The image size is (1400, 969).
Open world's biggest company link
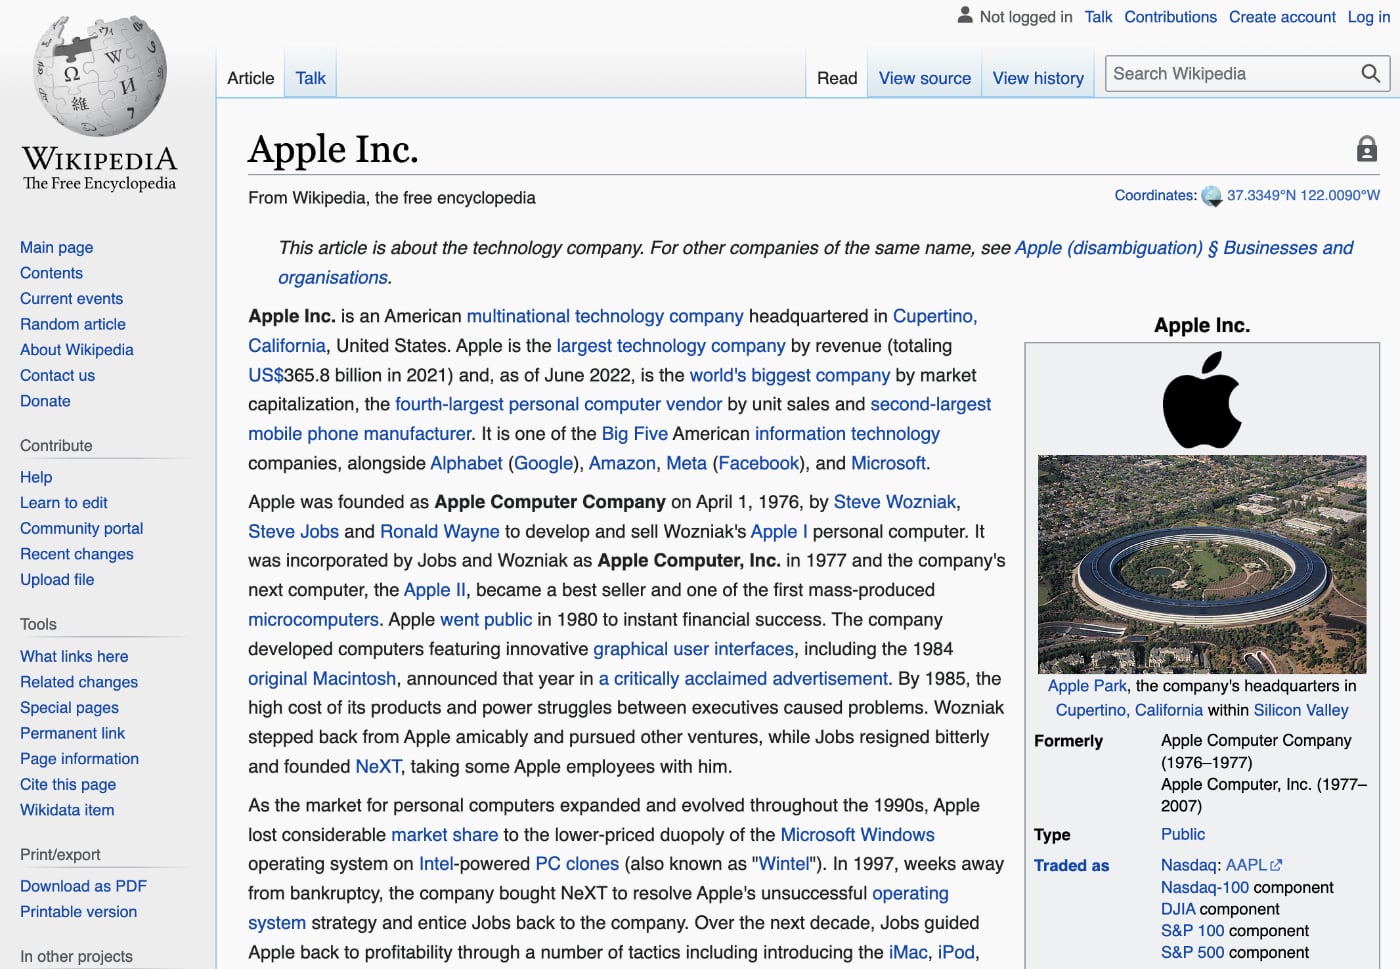point(790,375)
